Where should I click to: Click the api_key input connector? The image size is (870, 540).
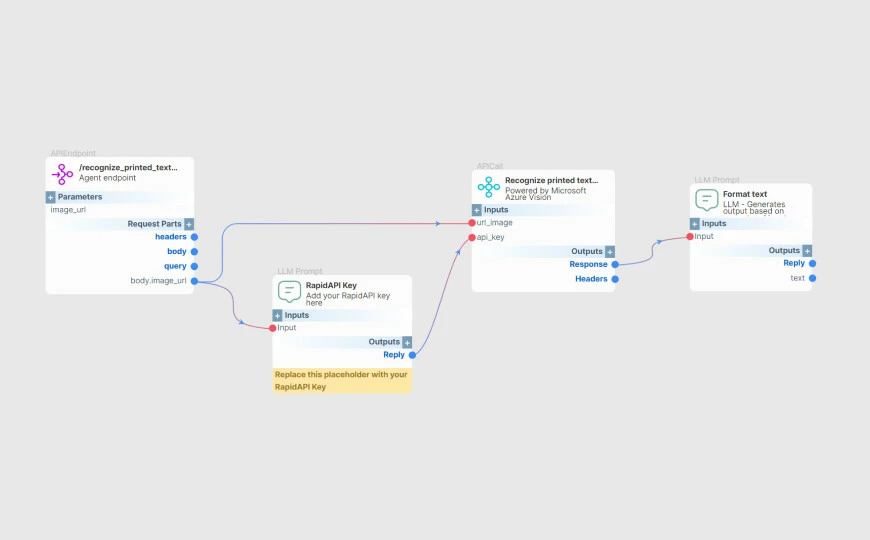tap(472, 238)
